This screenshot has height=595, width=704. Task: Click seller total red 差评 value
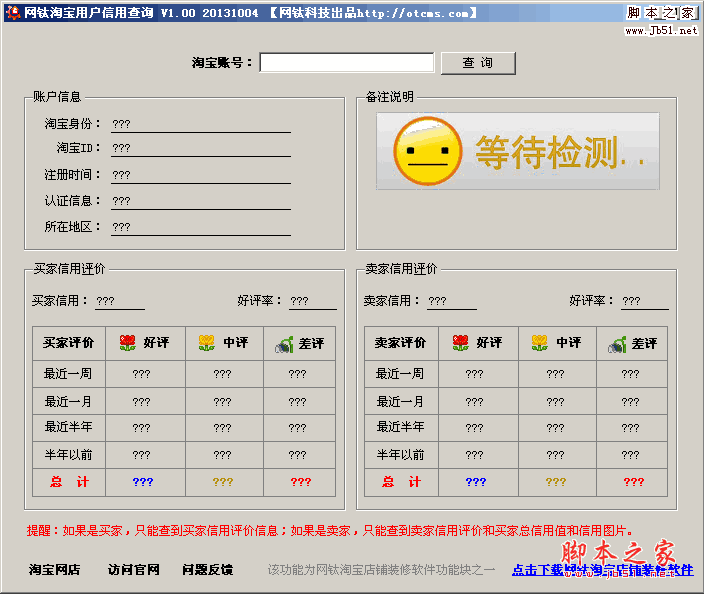pos(634,482)
